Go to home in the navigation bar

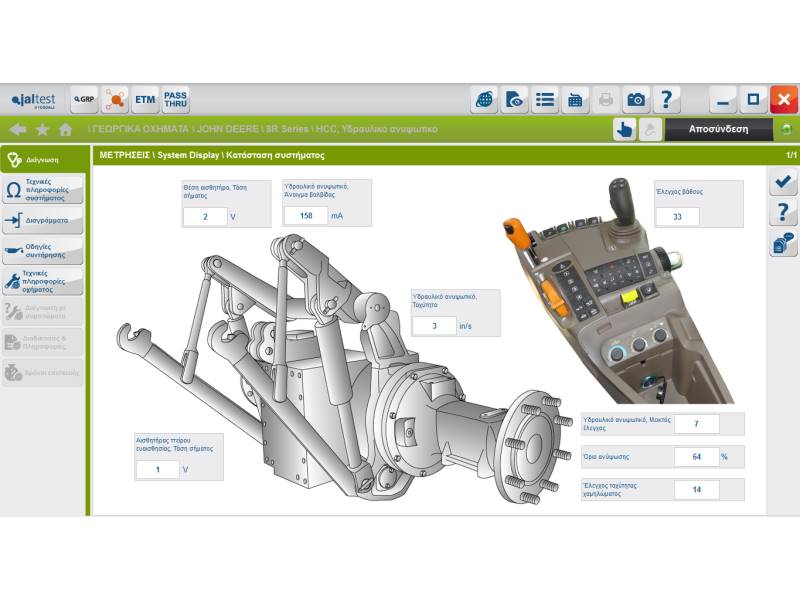tap(66, 129)
